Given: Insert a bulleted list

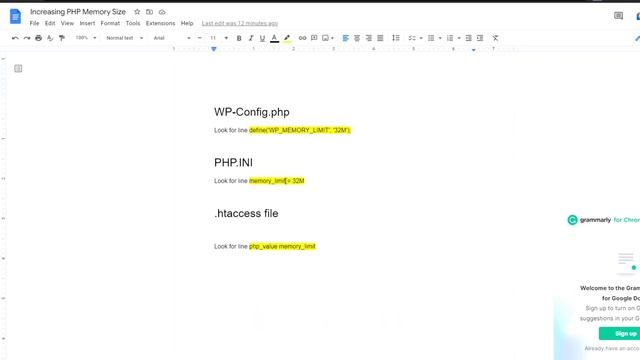Looking at the screenshot, I should point(431,38).
